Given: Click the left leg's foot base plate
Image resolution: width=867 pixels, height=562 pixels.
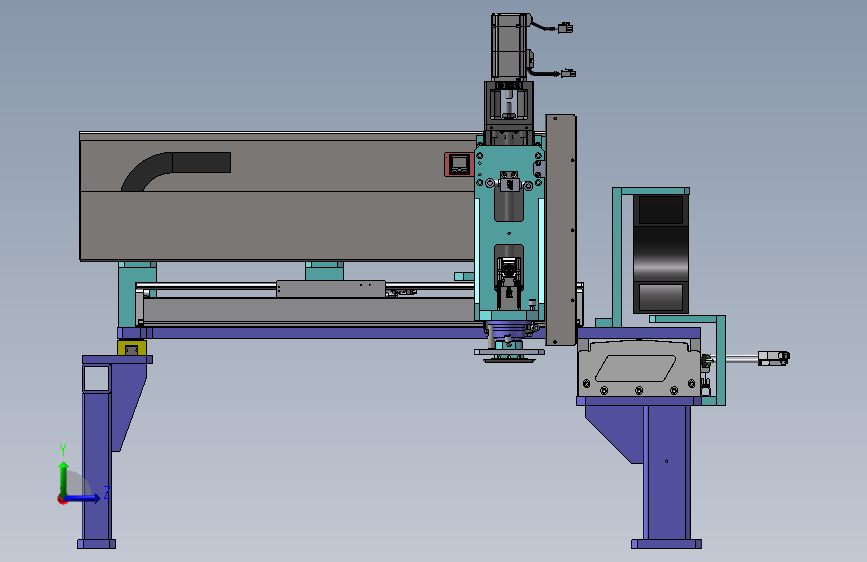Looking at the screenshot, I should pos(96,544).
